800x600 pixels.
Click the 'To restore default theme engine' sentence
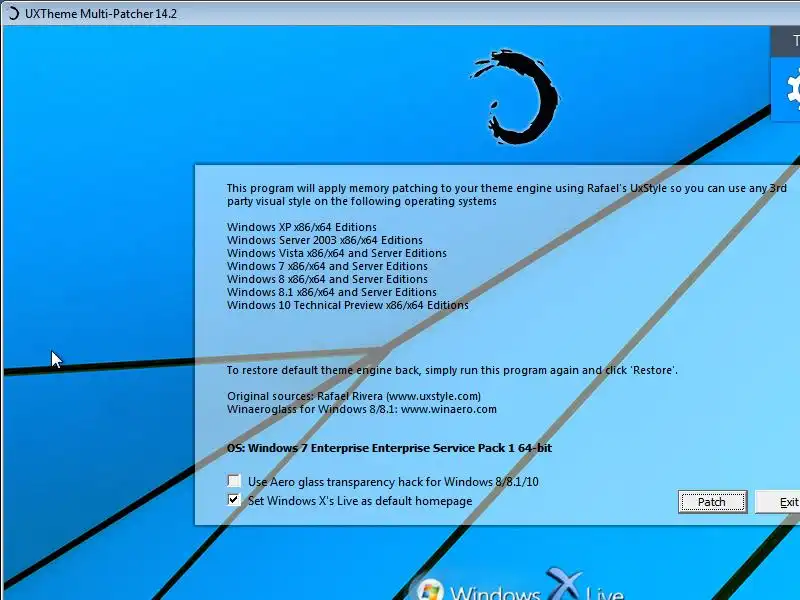[x=452, y=370]
